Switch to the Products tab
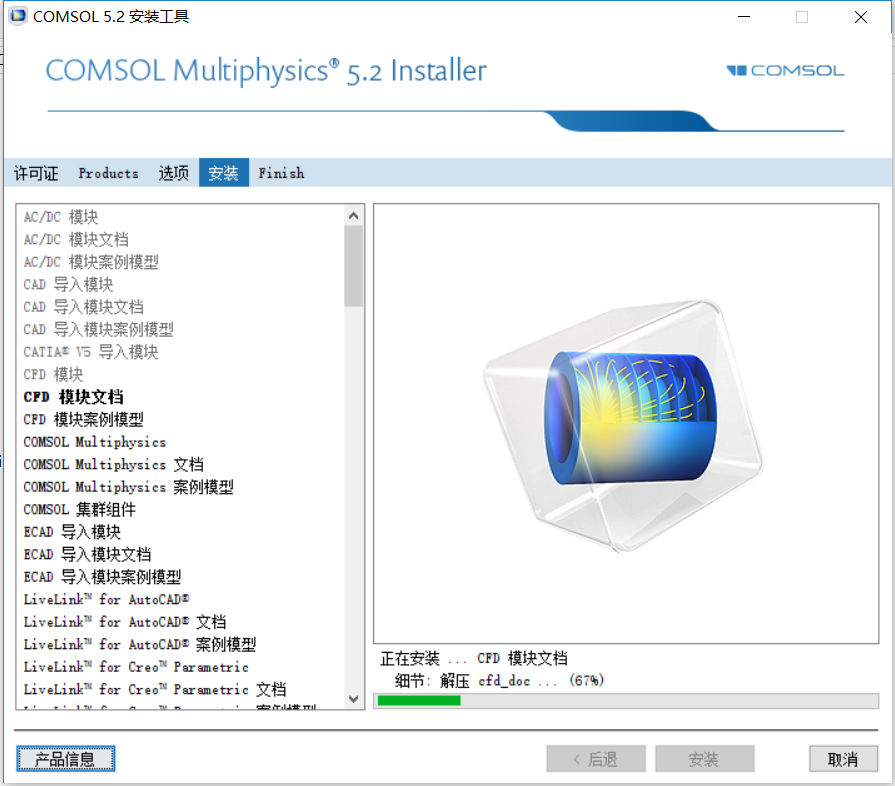This screenshot has width=895, height=786. [x=108, y=173]
